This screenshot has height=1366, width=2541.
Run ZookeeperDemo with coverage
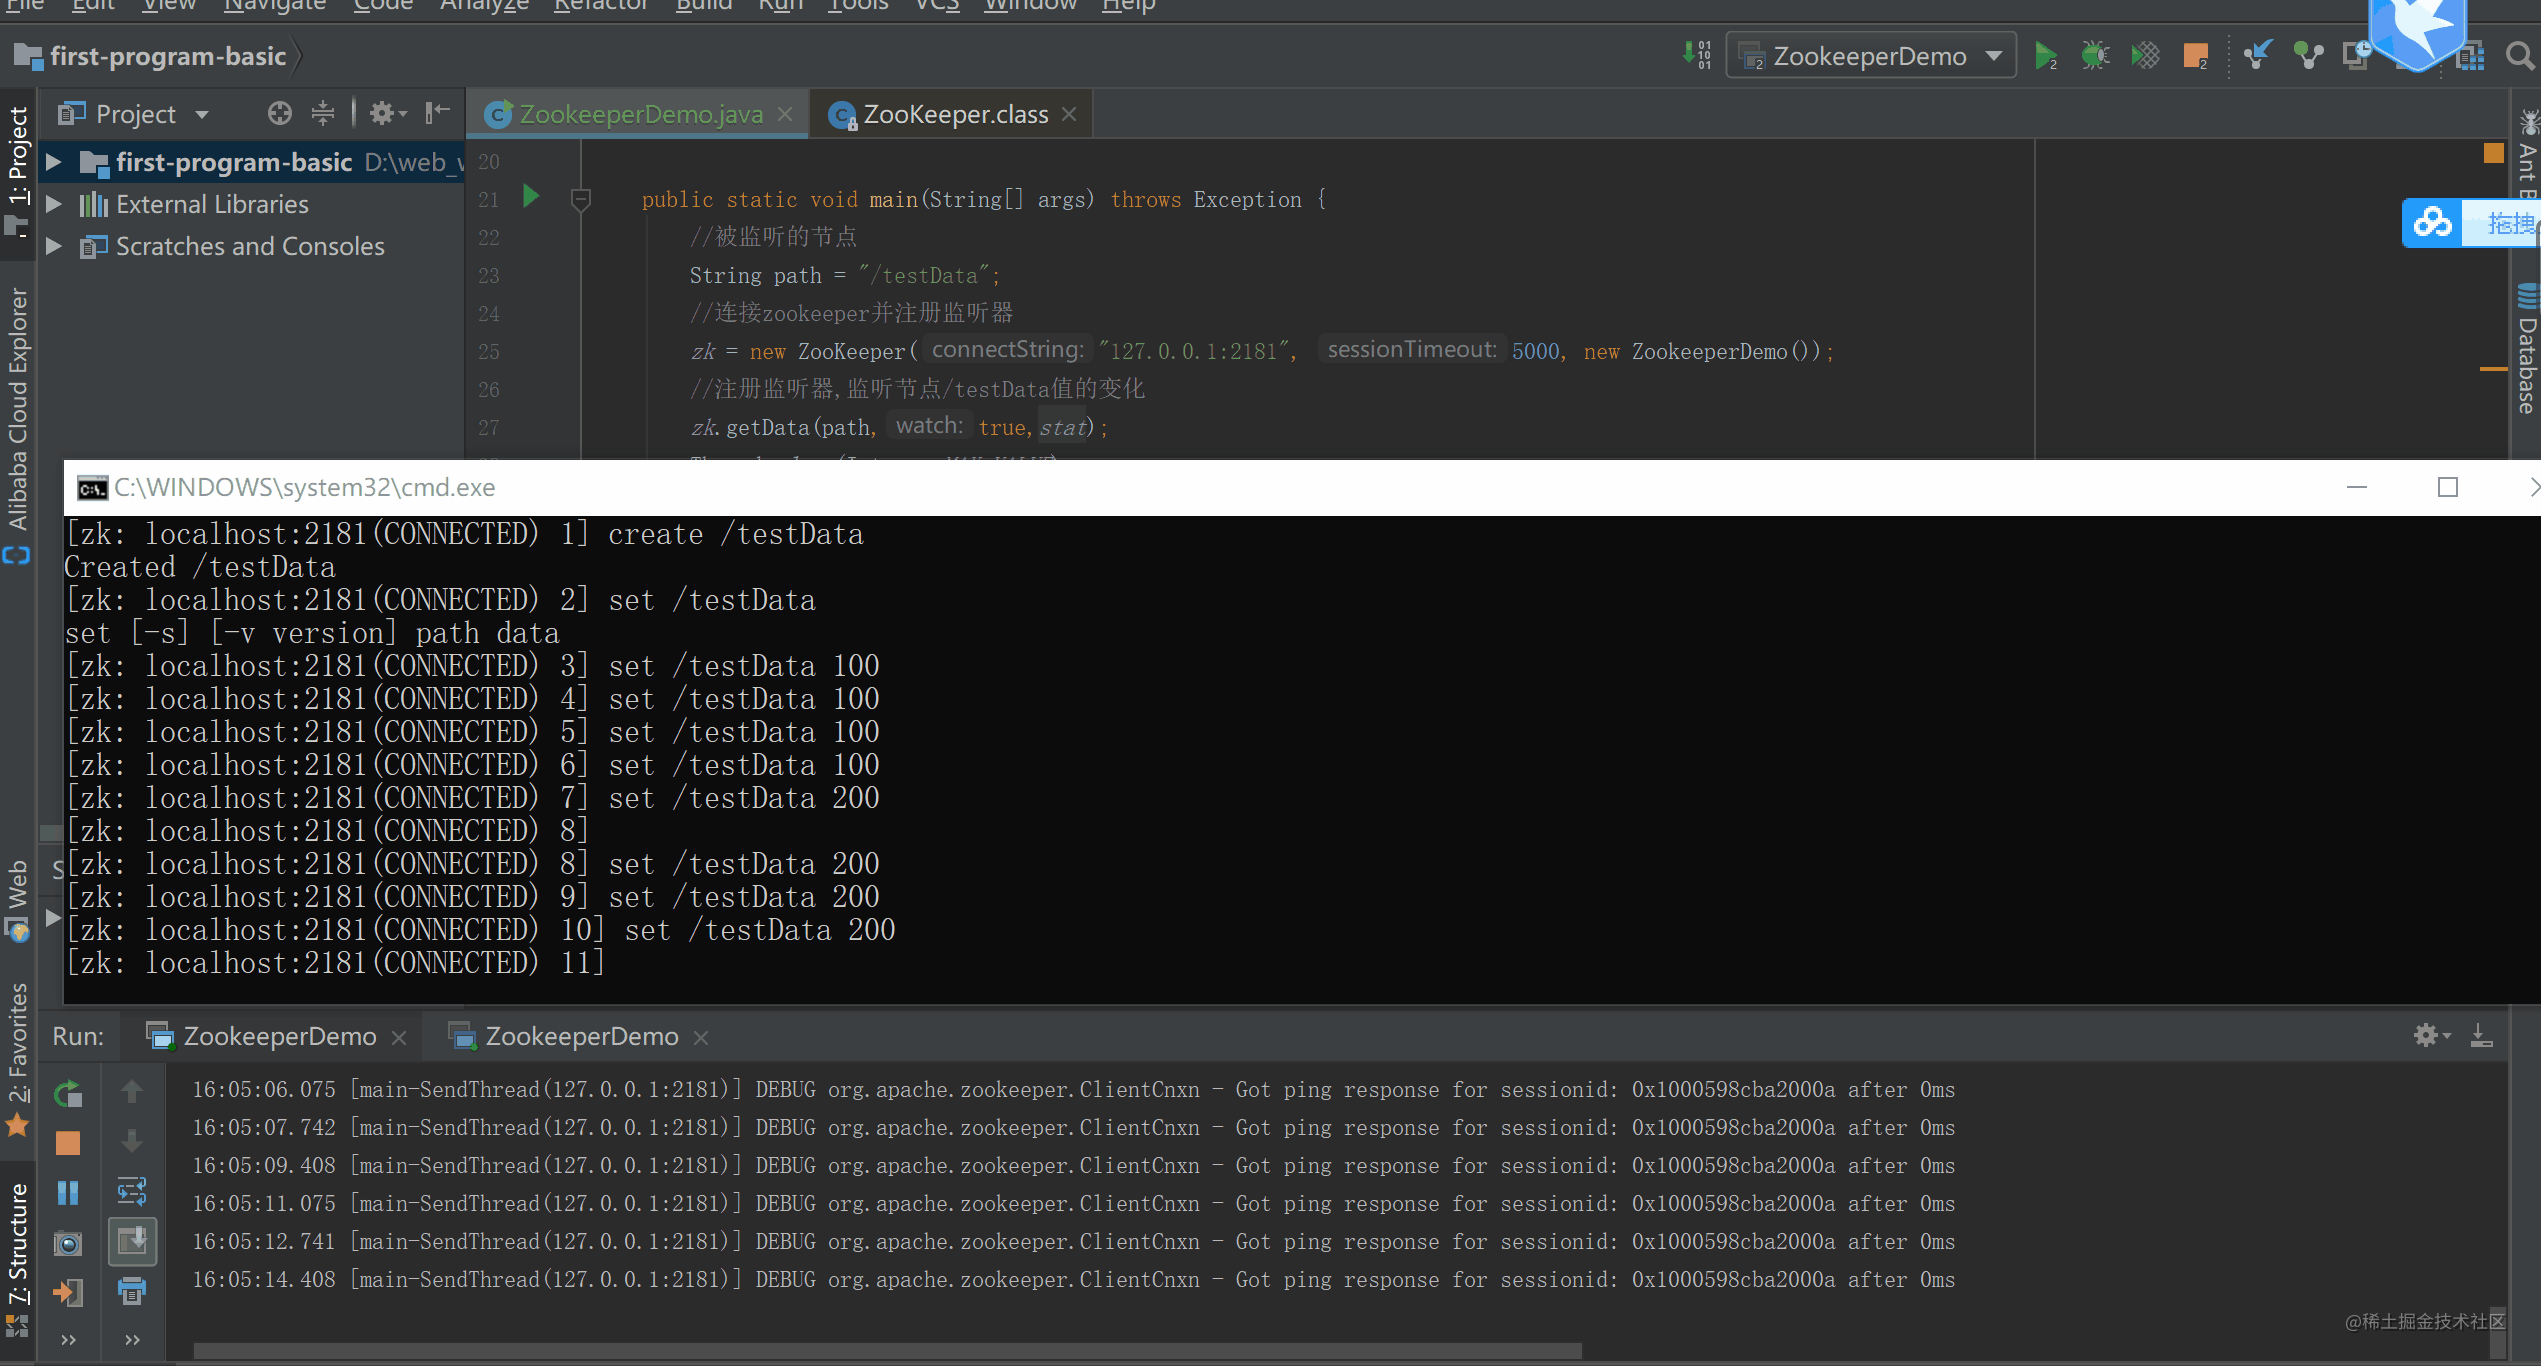point(2146,56)
